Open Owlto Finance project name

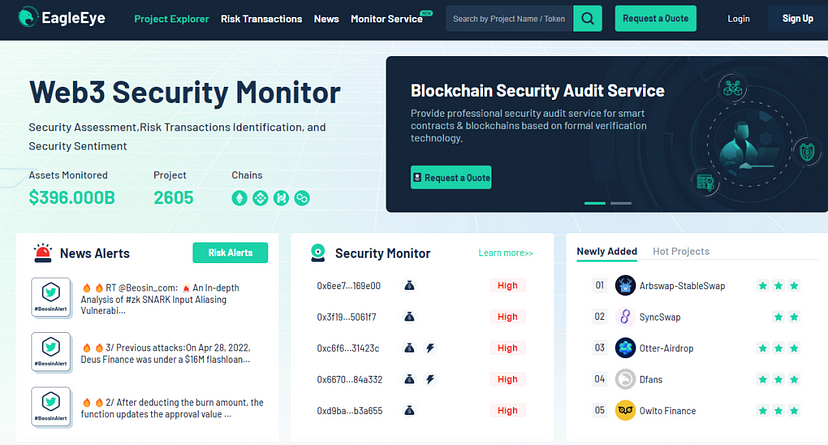click(x=667, y=410)
